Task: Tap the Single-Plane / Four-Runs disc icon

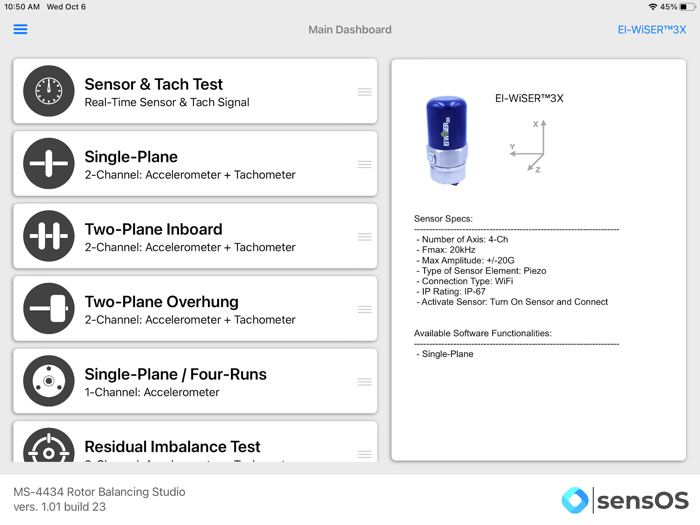Action: (x=49, y=382)
